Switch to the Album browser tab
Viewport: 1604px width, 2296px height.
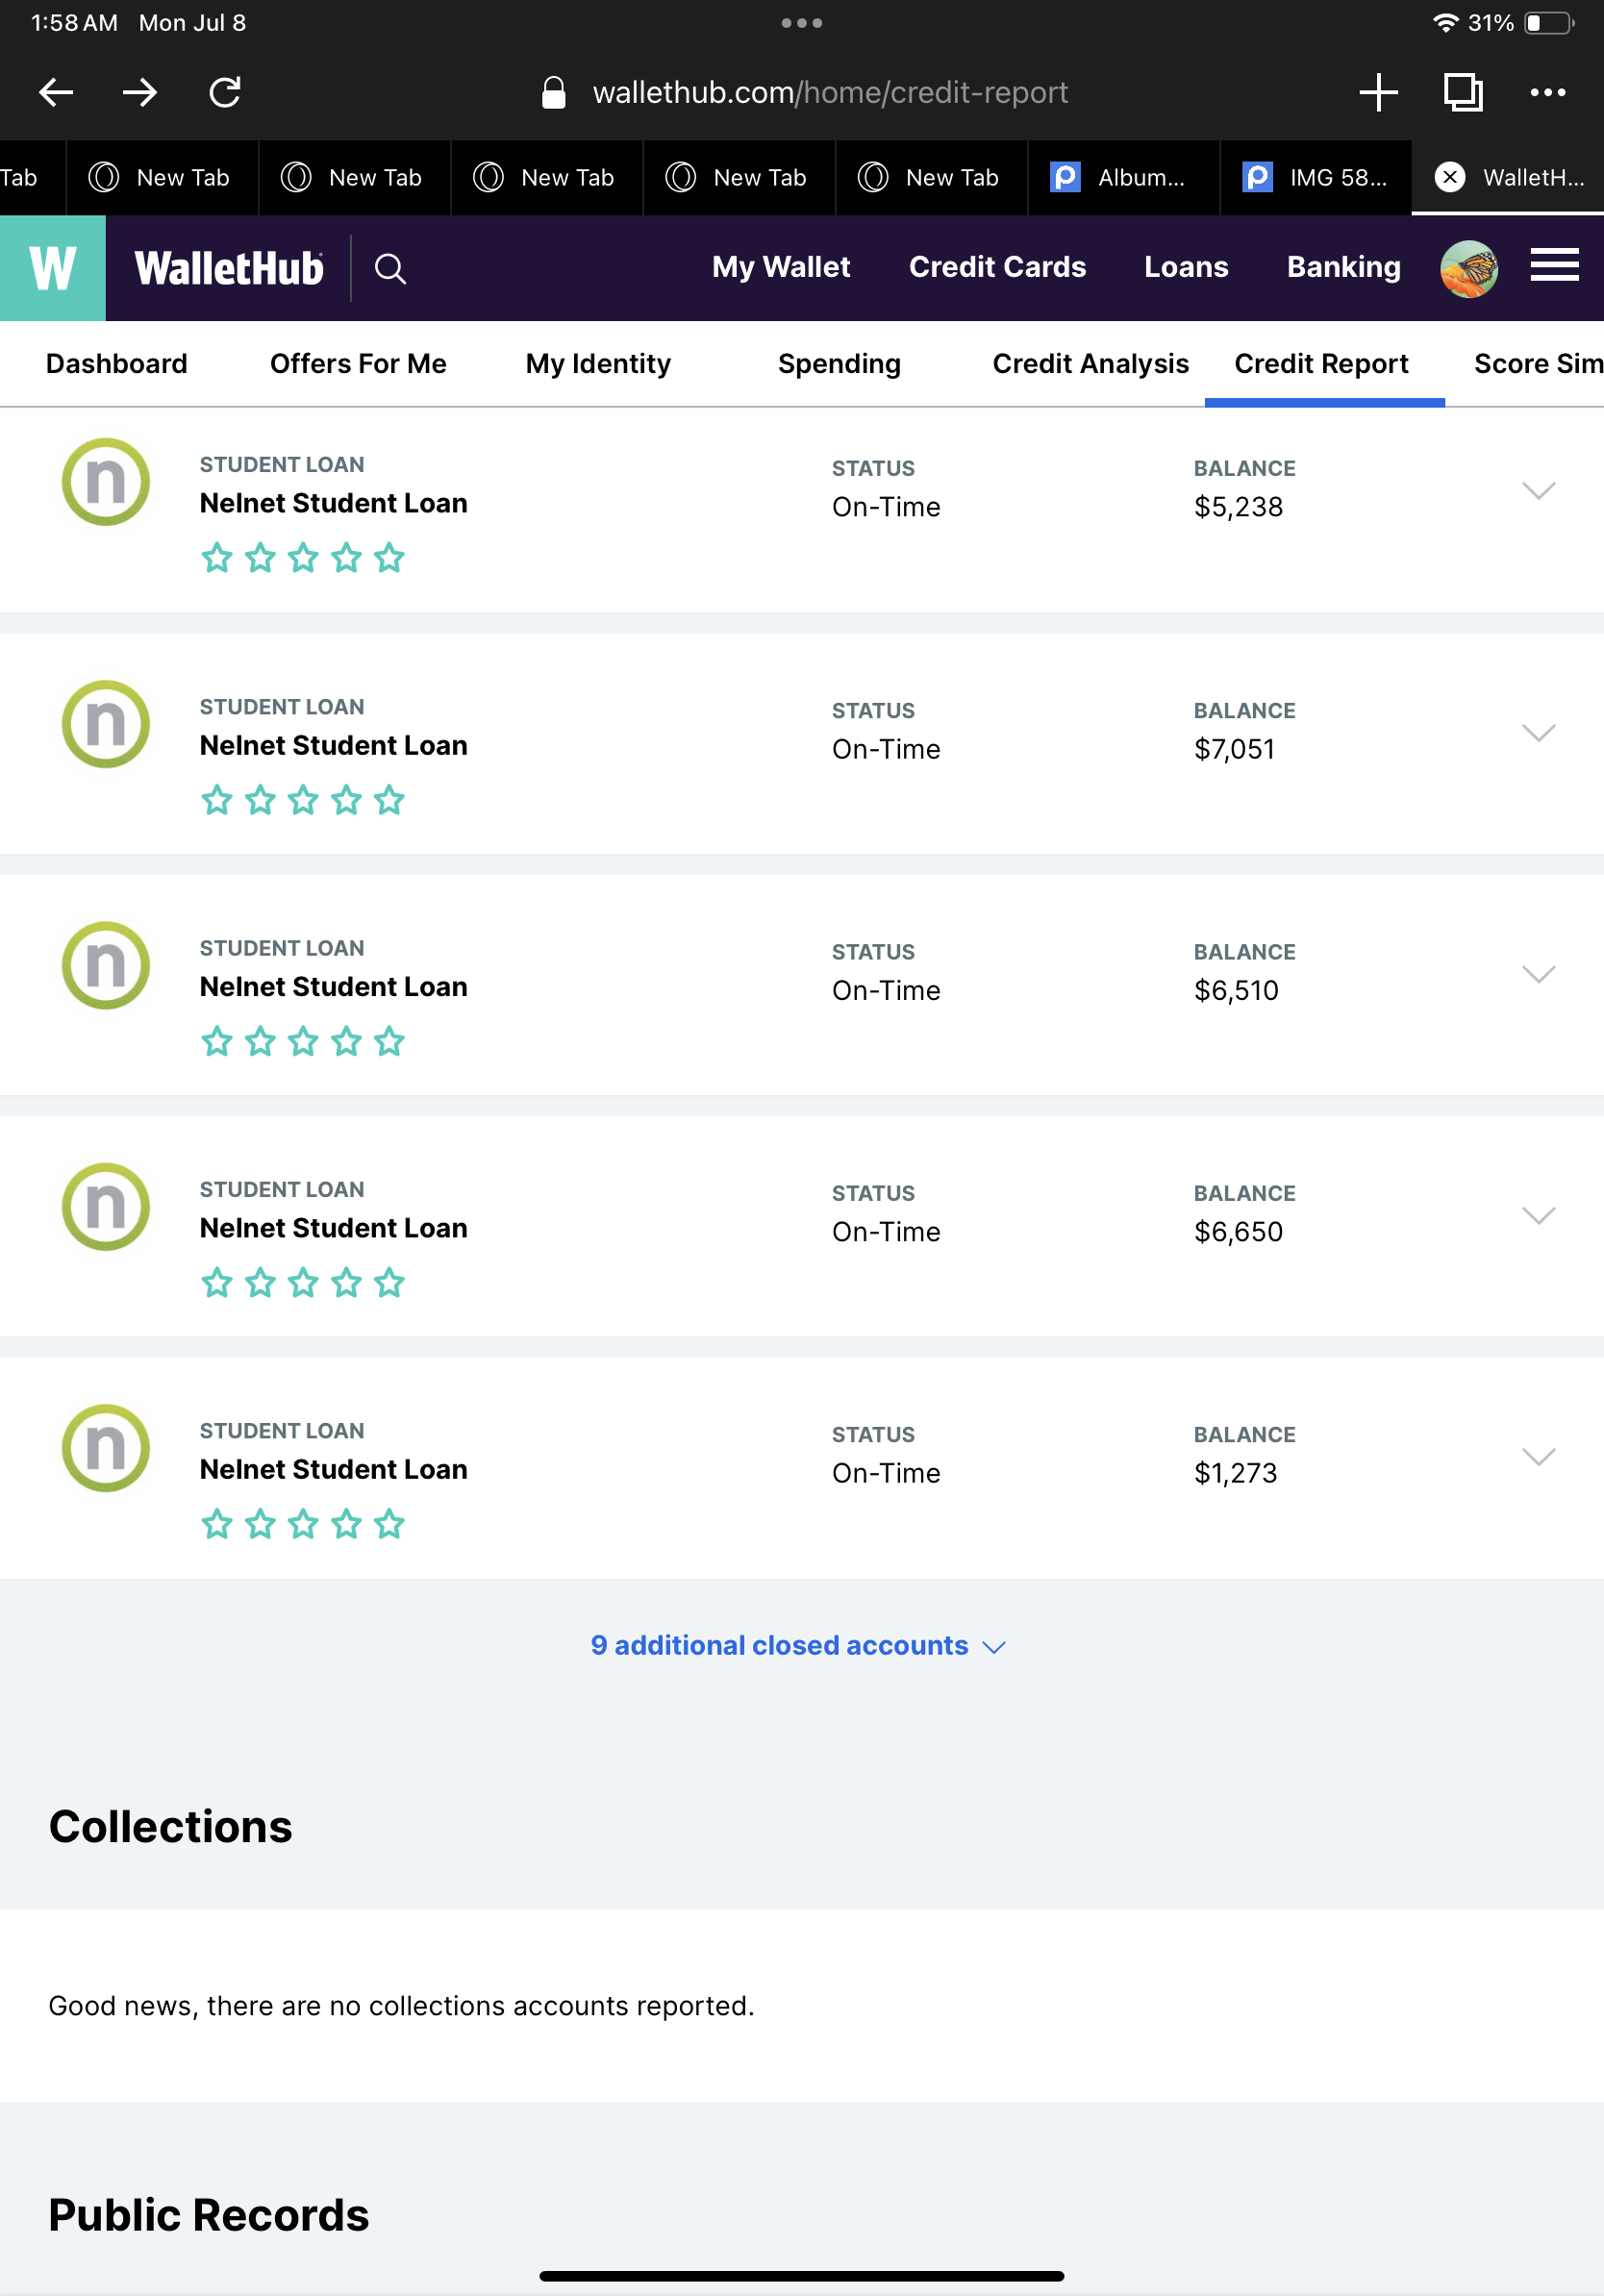[x=1124, y=177]
